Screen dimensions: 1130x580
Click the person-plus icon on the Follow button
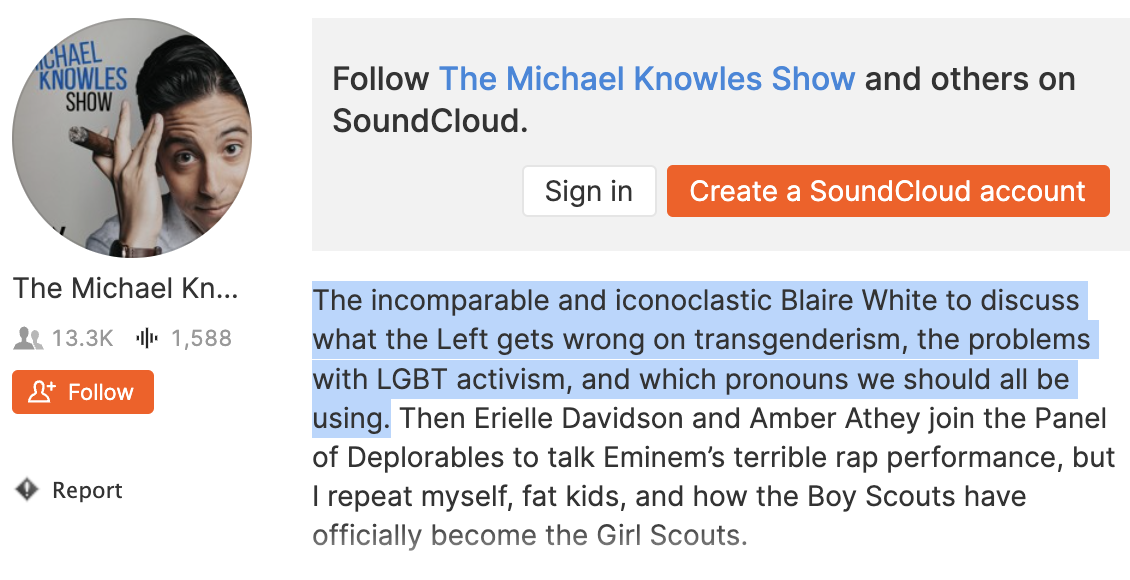click(x=42, y=392)
